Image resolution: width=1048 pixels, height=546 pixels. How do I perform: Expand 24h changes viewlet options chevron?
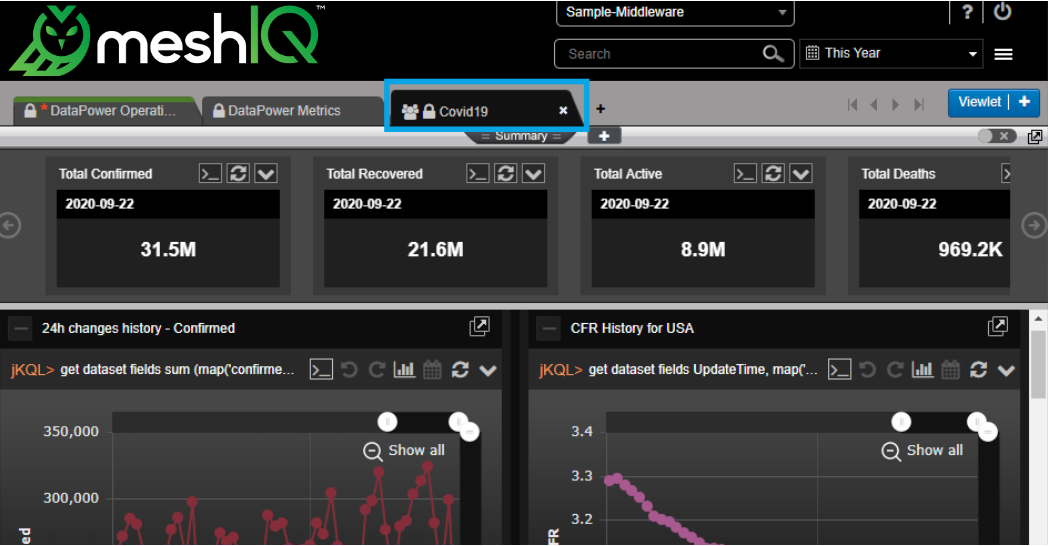(x=488, y=370)
